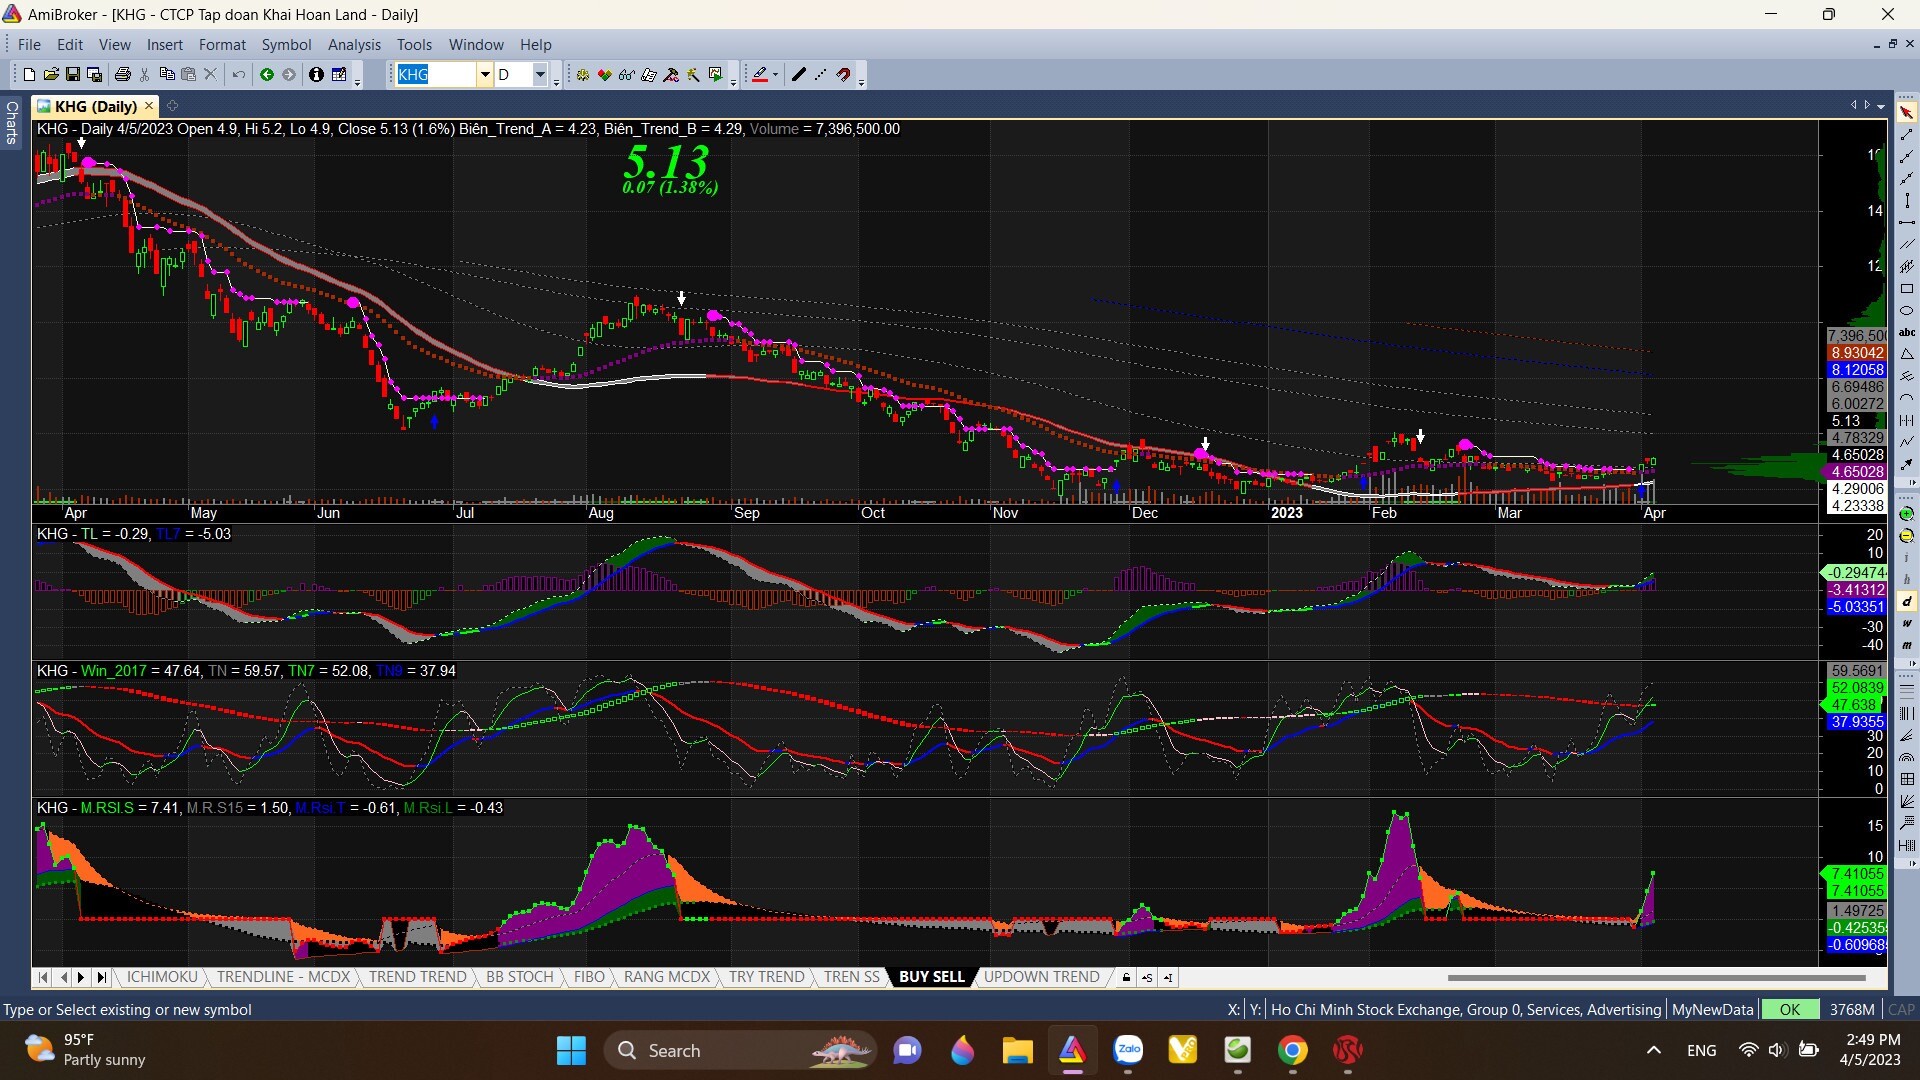Switch to the BB STOCH sheet tab

coord(519,977)
